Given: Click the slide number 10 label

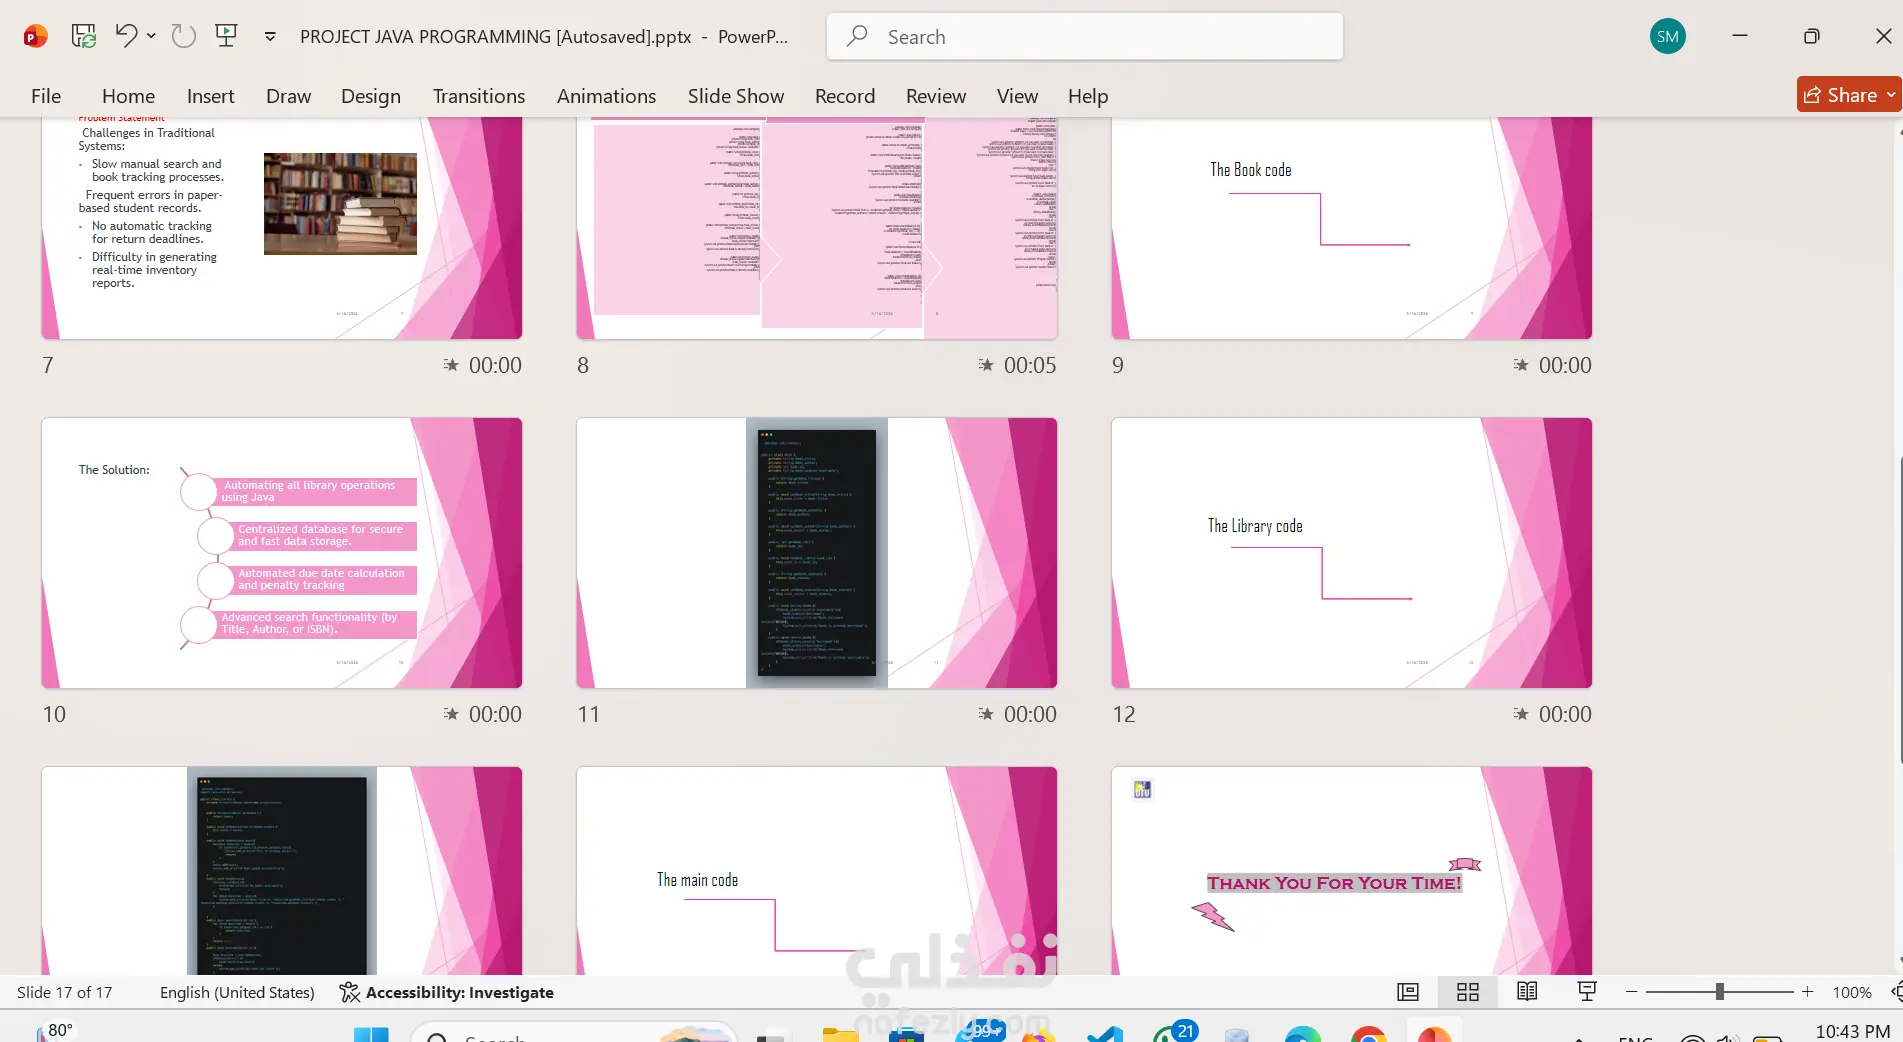Looking at the screenshot, I should (x=54, y=714).
